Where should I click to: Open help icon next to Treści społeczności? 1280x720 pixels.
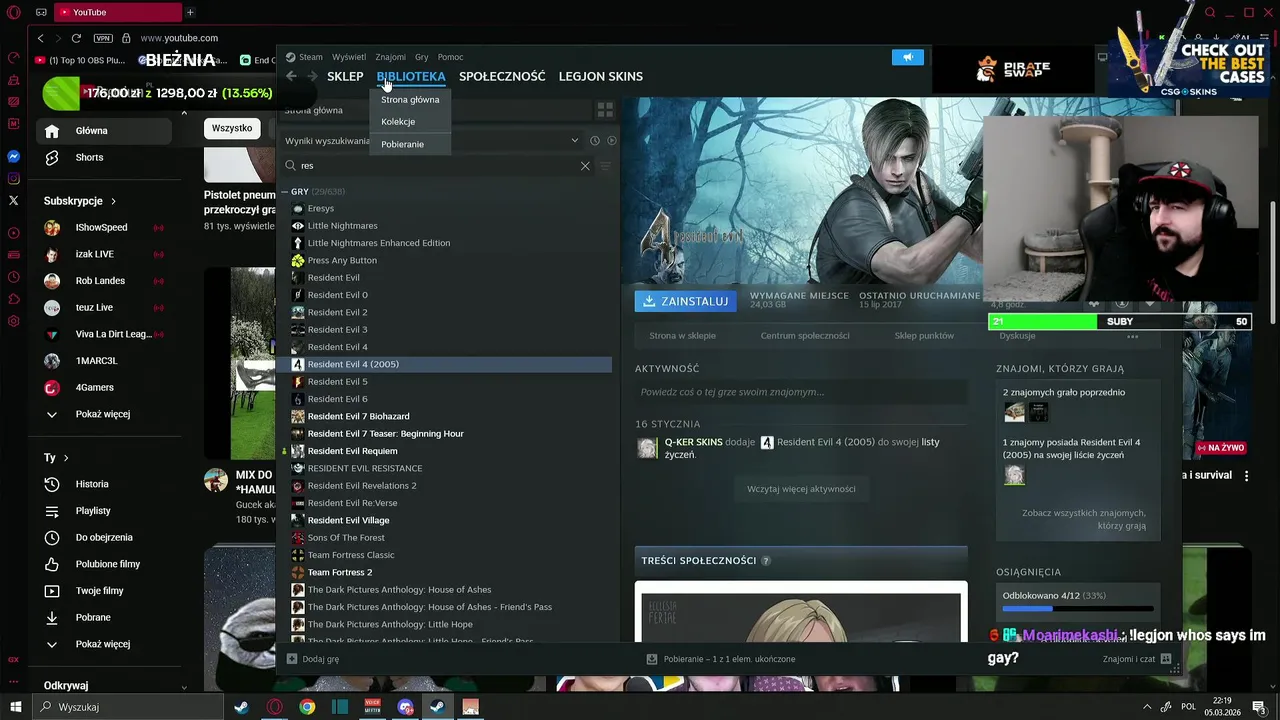pyautogui.click(x=766, y=561)
